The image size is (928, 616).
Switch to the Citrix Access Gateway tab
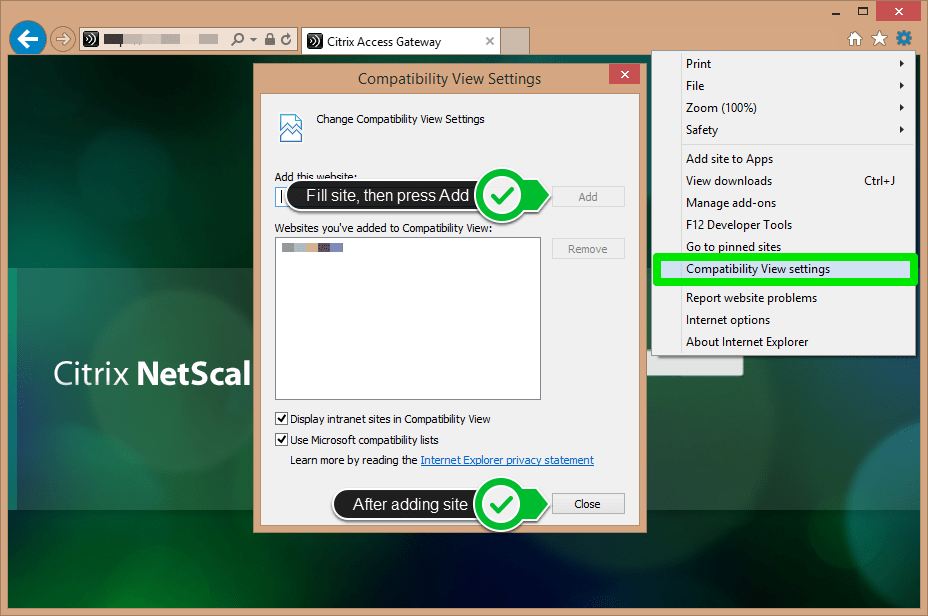pos(385,42)
